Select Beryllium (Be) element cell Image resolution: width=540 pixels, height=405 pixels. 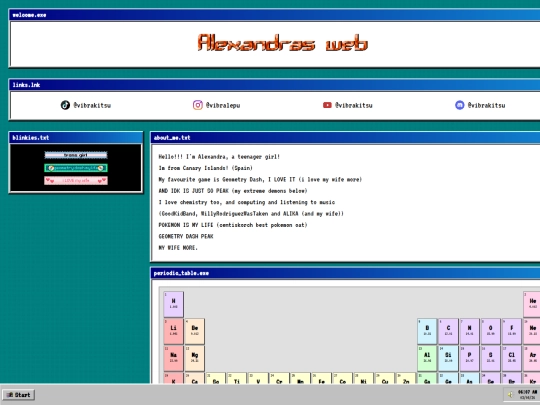195,331
